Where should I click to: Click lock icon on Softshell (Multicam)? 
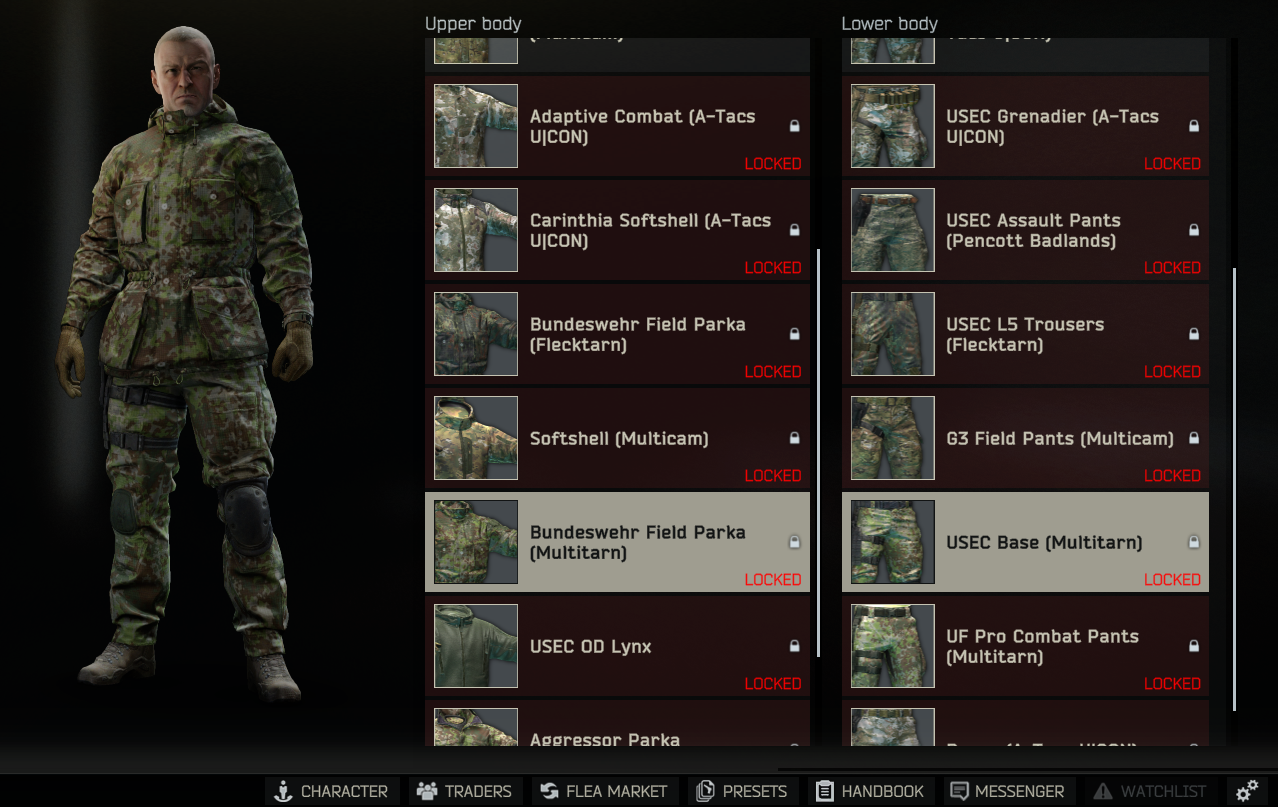click(795, 438)
